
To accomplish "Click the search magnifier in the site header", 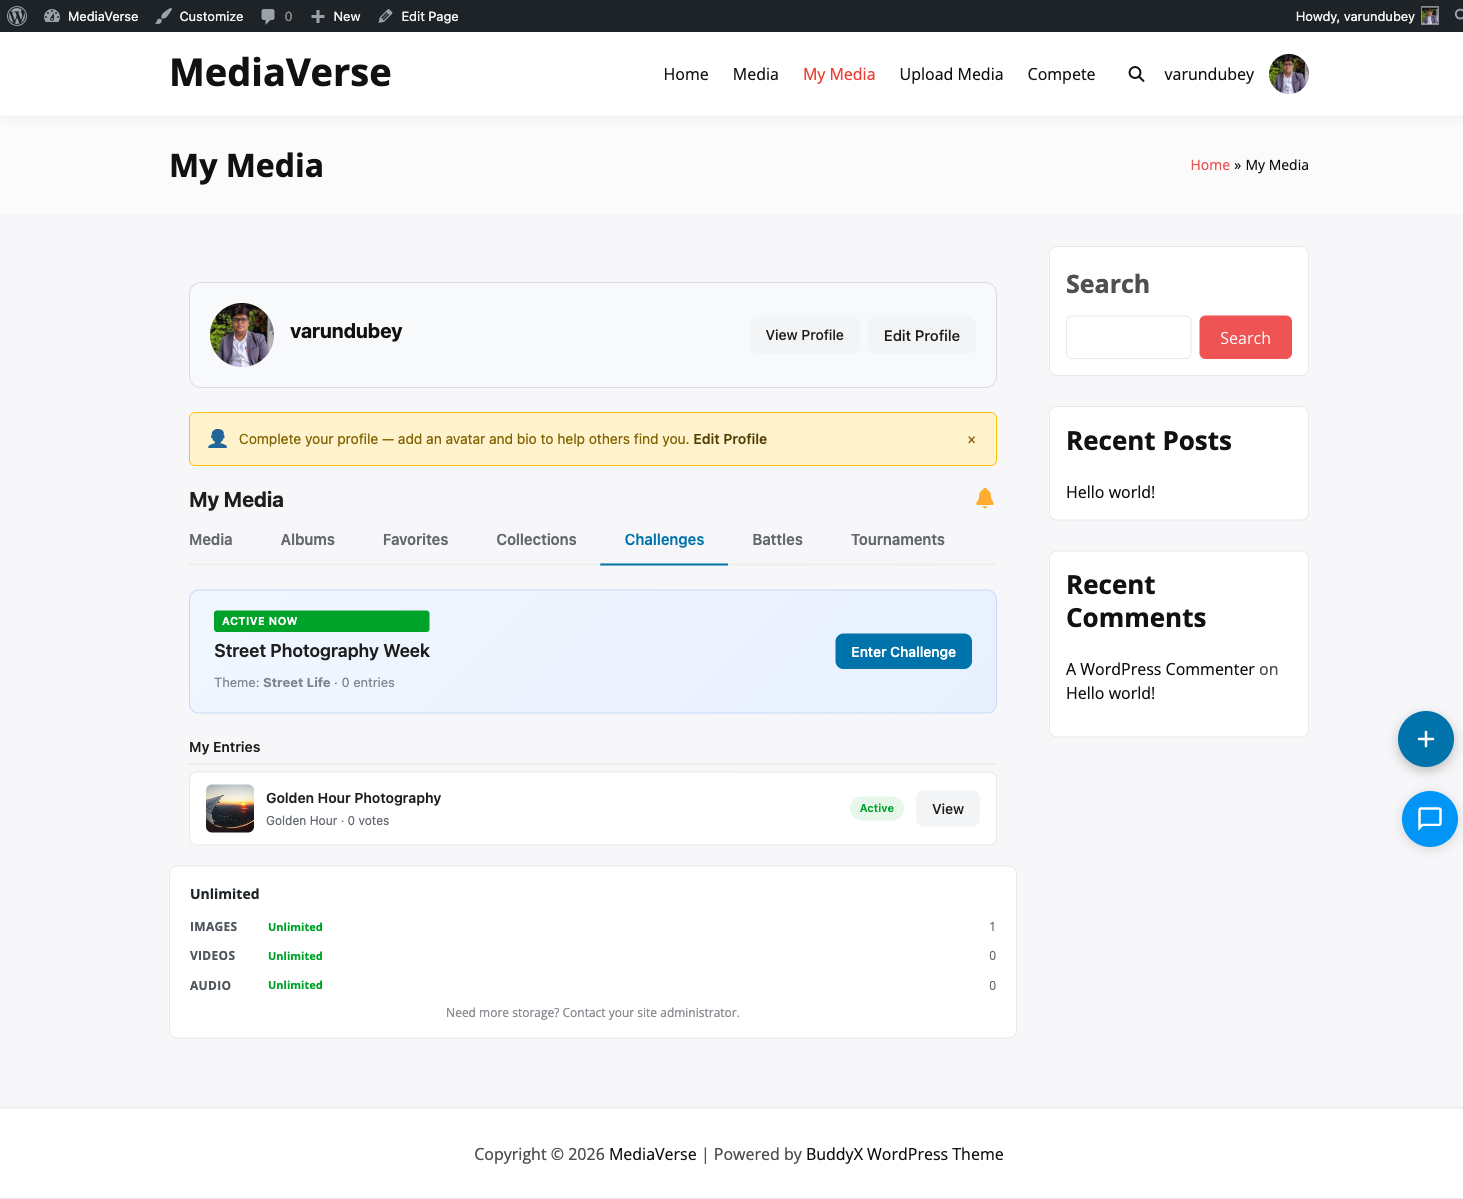I will pos(1136,73).
